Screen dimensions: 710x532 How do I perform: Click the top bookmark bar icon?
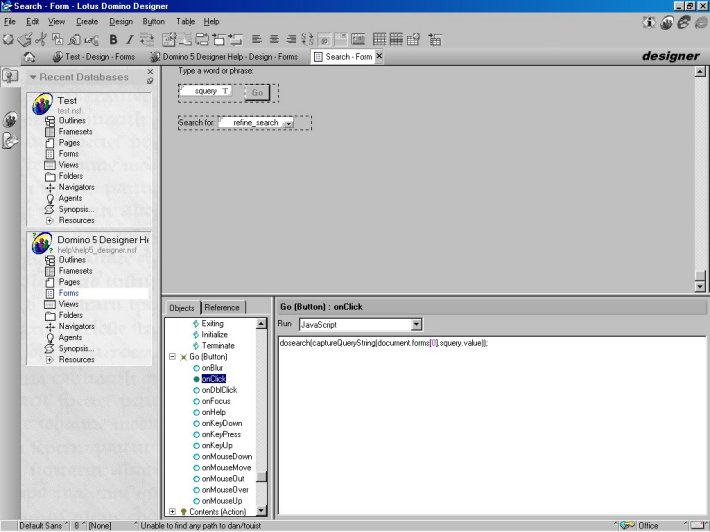tap(10, 76)
